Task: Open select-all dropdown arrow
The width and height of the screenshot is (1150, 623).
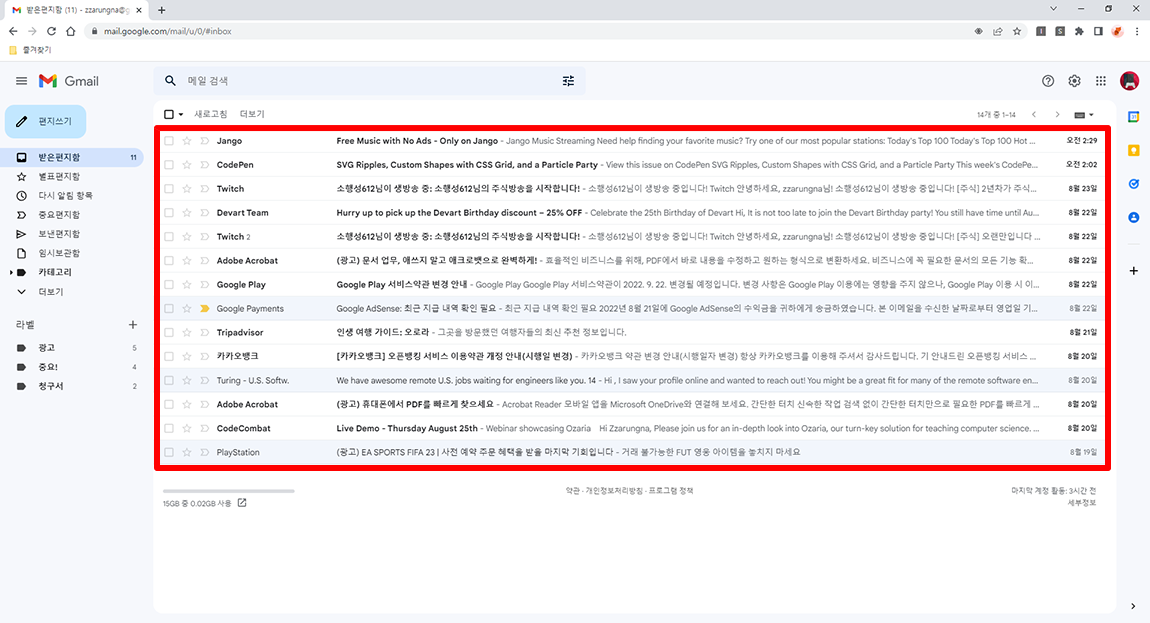Action: pyautogui.click(x=181, y=114)
